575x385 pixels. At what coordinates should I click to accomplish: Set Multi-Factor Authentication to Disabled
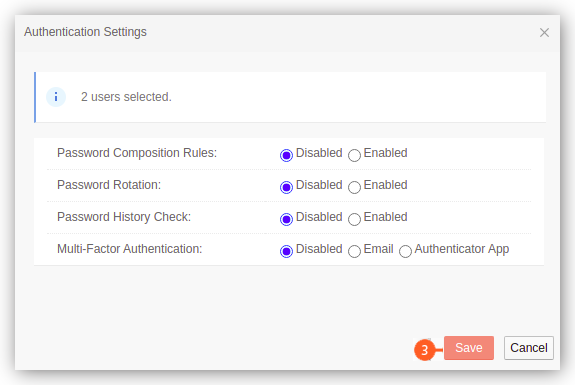(286, 251)
